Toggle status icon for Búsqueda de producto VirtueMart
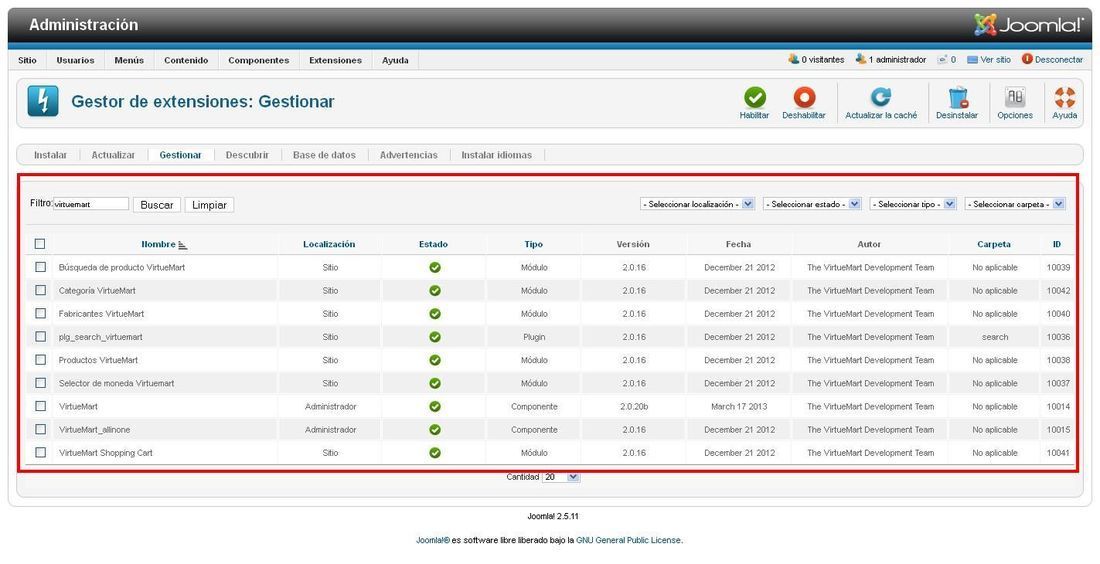This screenshot has width=1100, height=564. point(435,267)
